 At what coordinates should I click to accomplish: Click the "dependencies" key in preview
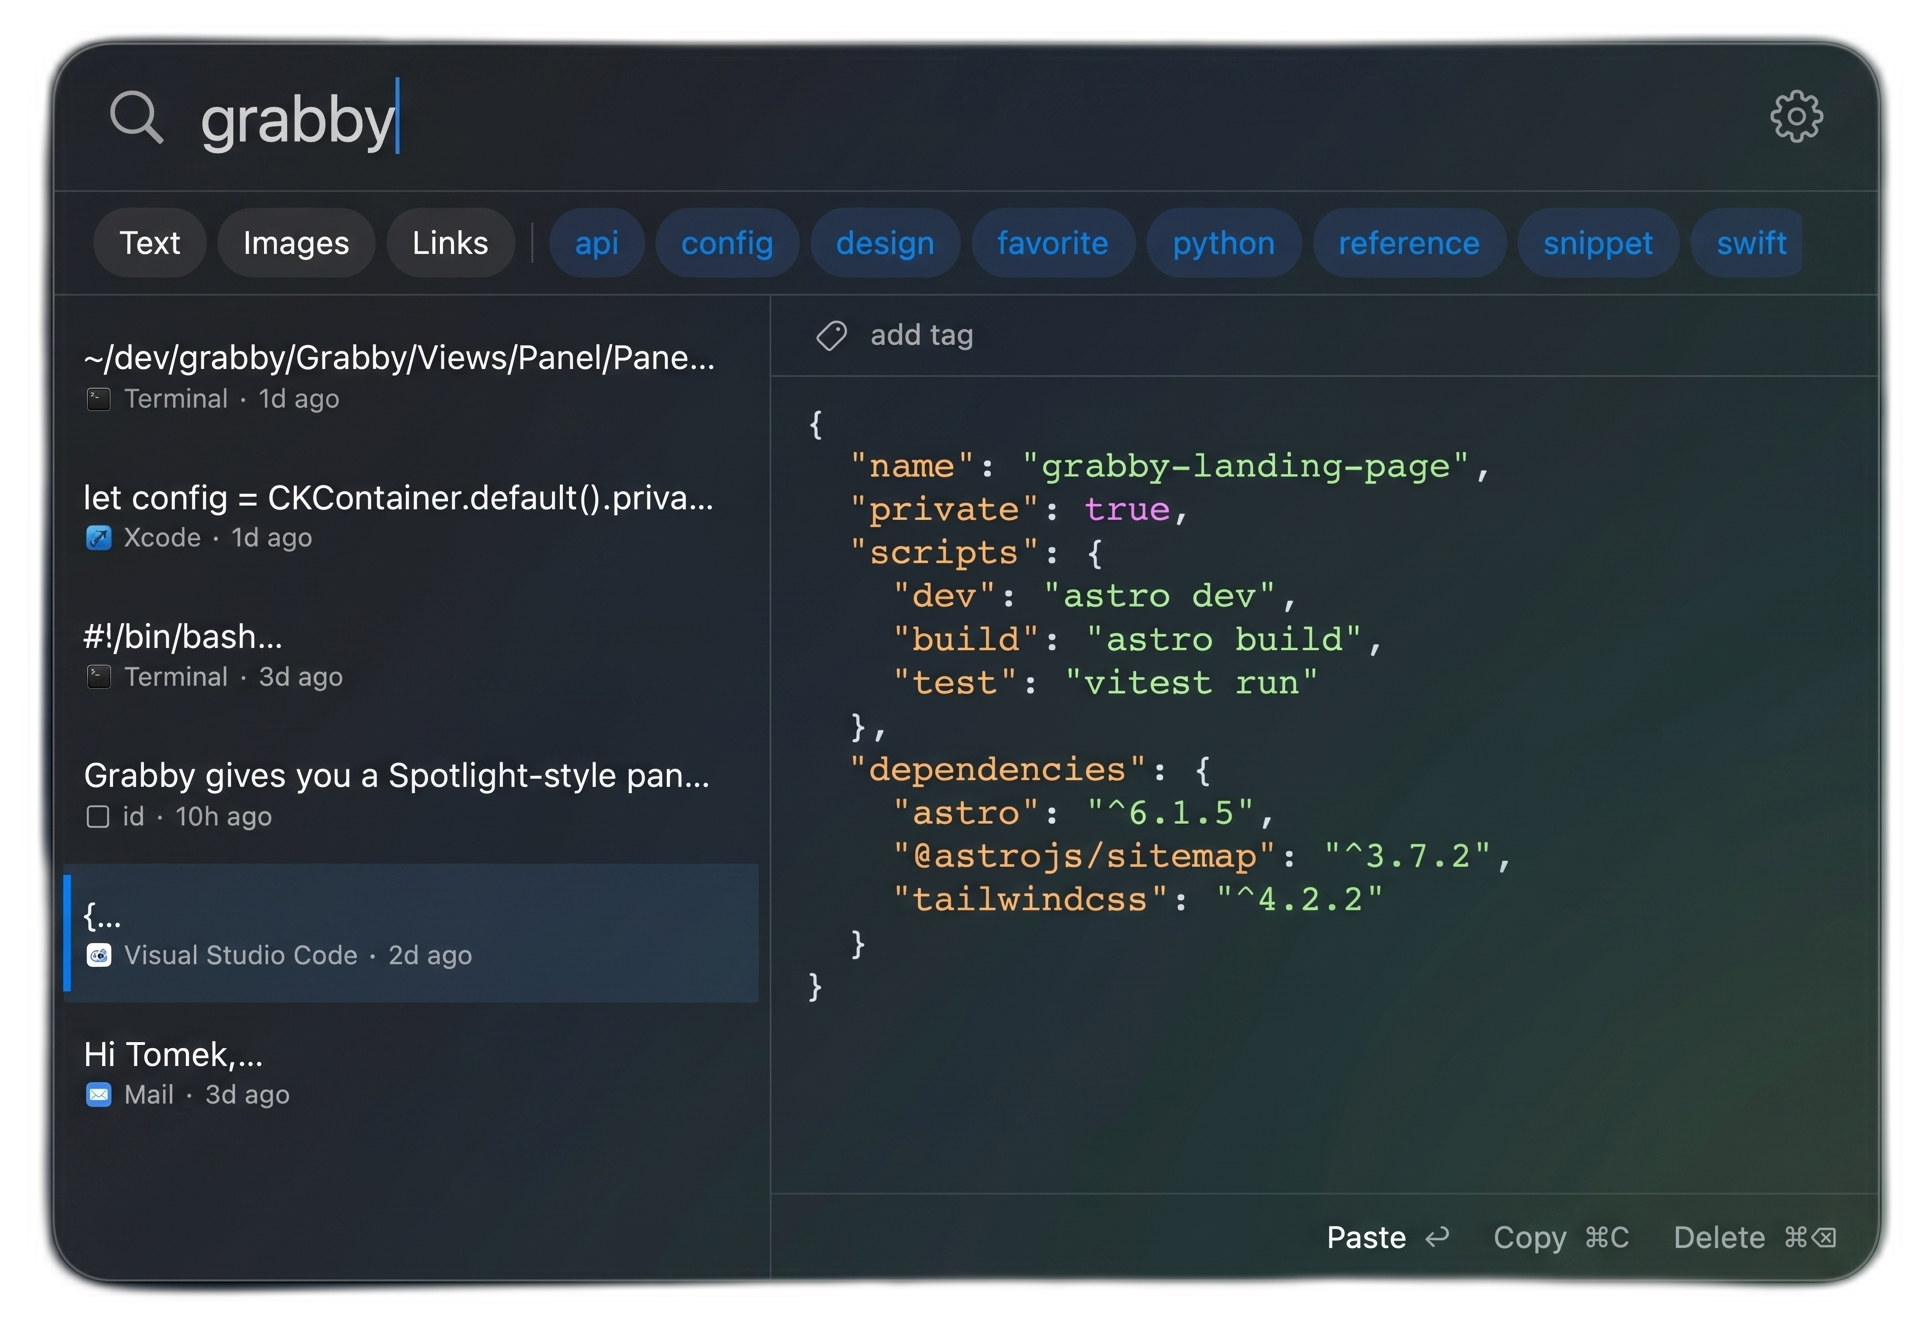(x=997, y=770)
